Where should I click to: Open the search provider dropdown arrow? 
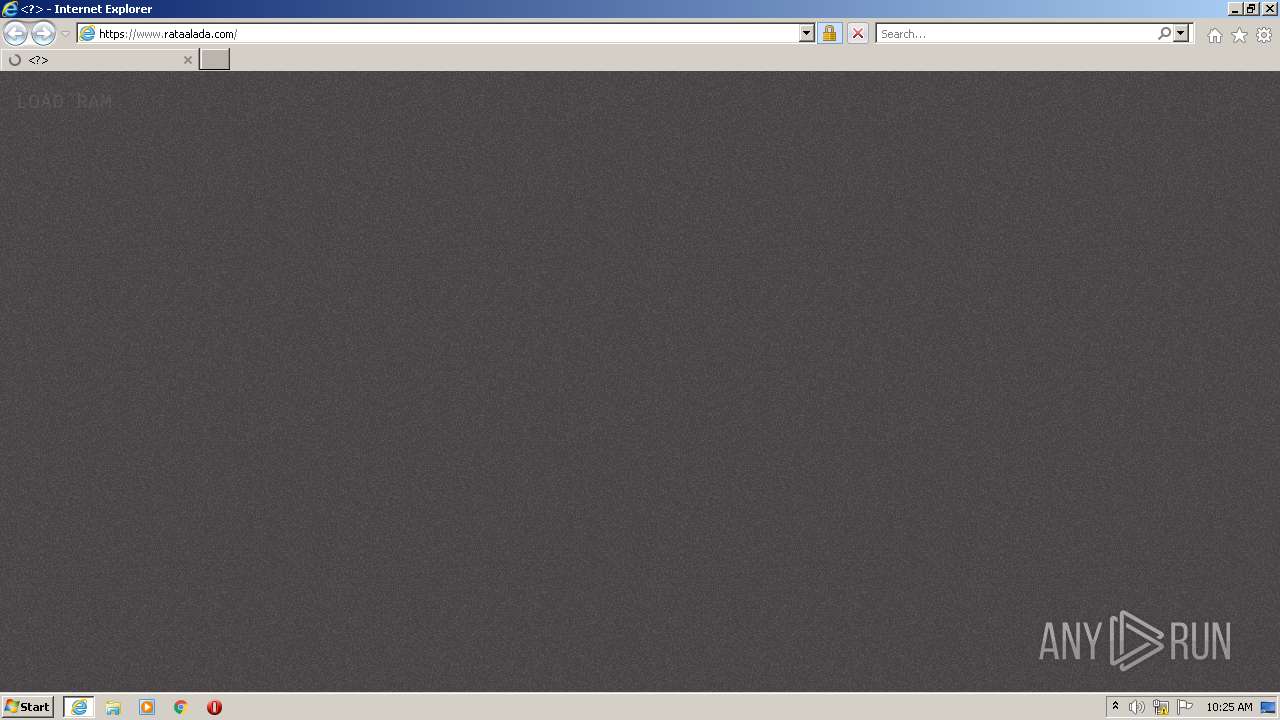click(1181, 33)
